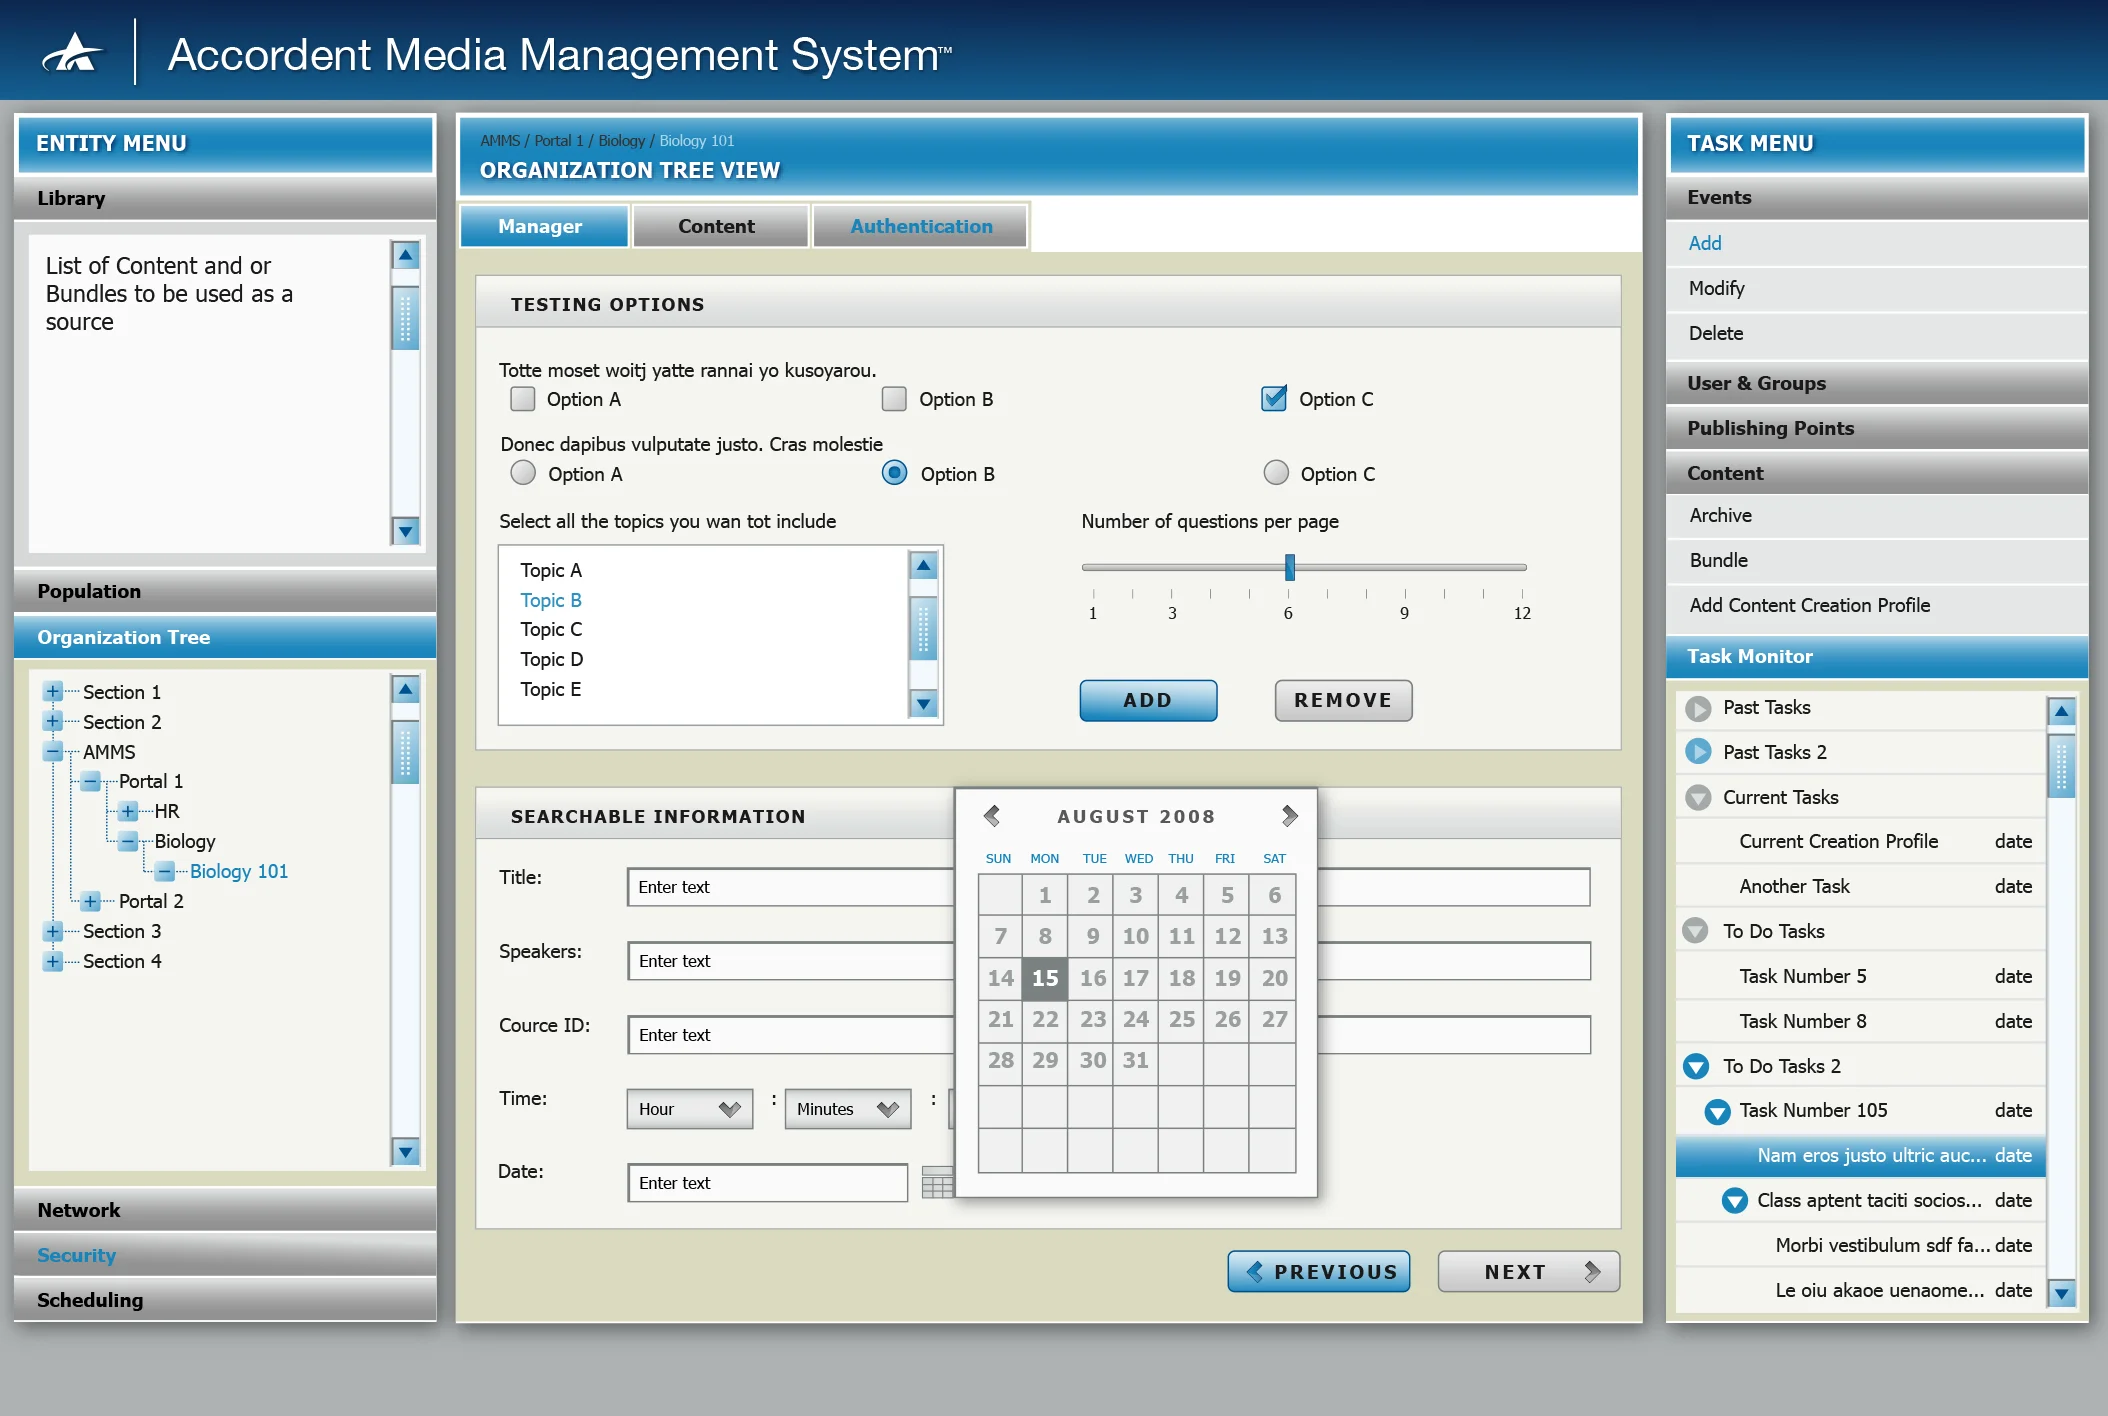Click the Portal 1 breadcrumb link
This screenshot has width=2108, height=1416.
pyautogui.click(x=558, y=140)
